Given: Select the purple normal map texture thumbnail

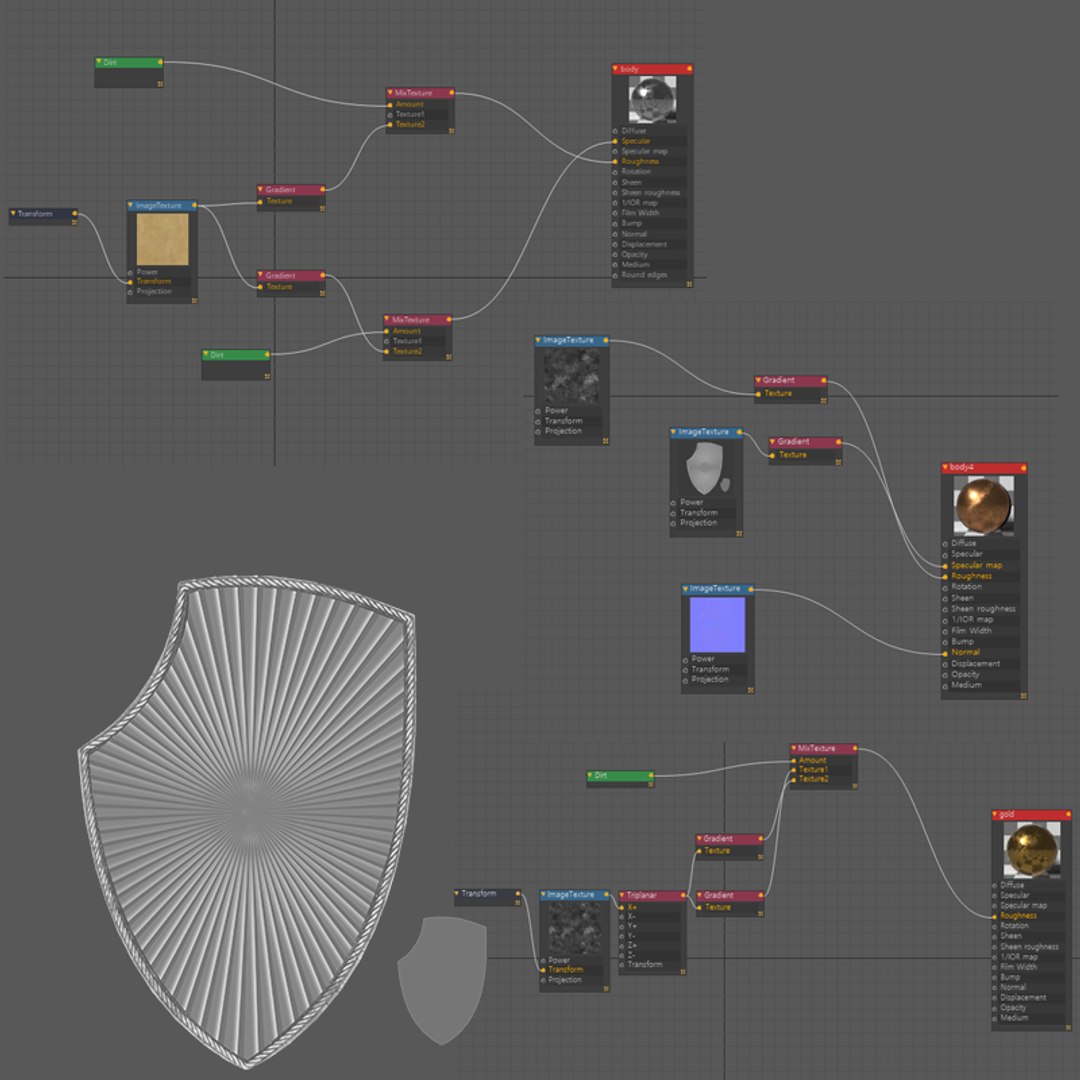Looking at the screenshot, I should pyautogui.click(x=717, y=624).
